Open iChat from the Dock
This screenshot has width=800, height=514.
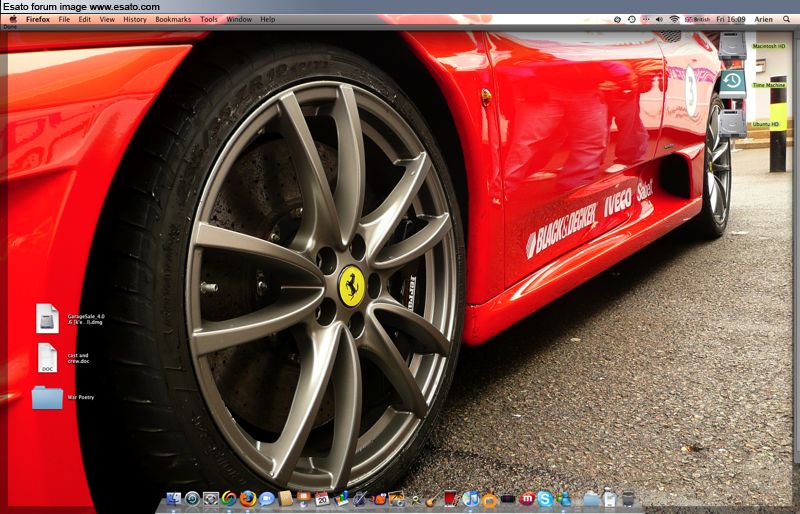coord(267,499)
